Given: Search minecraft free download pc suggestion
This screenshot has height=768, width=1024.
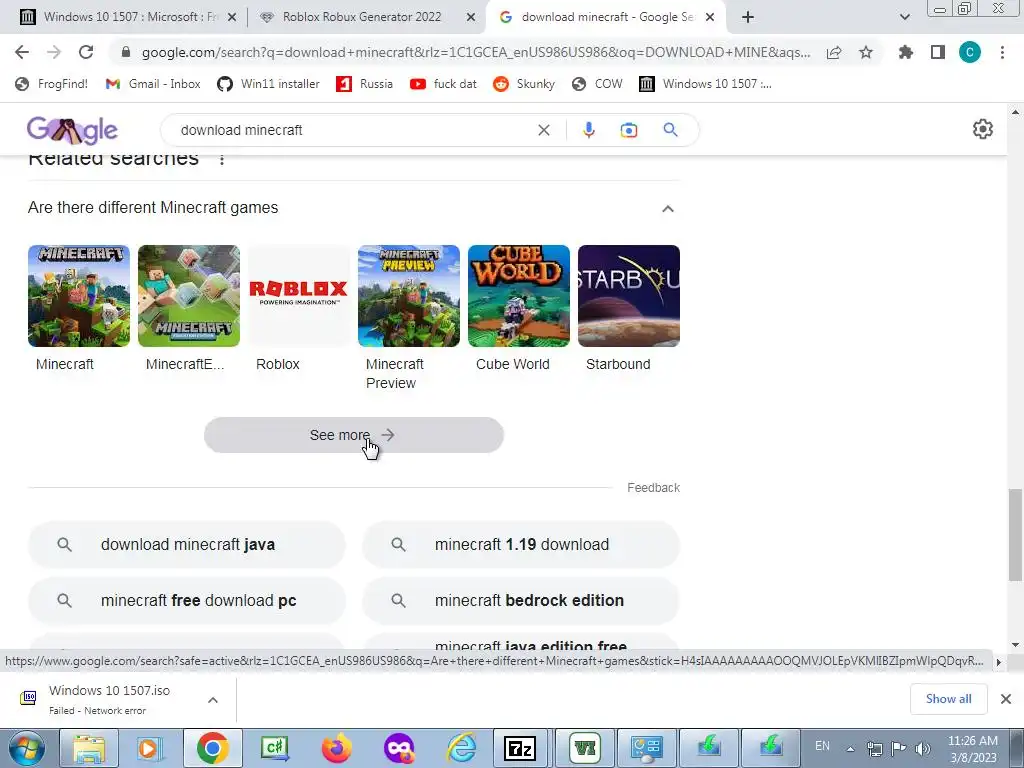Looking at the screenshot, I should [x=187, y=601].
